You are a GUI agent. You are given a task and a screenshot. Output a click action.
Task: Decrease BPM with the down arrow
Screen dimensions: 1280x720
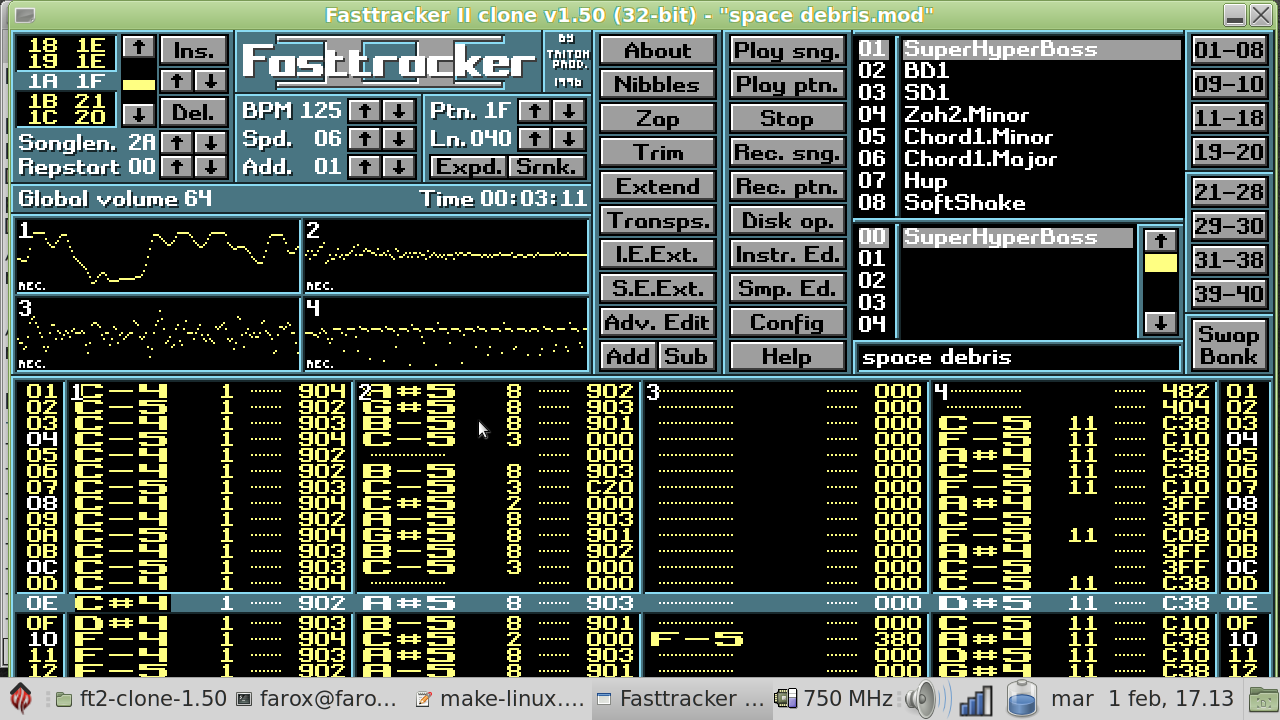tap(399, 110)
